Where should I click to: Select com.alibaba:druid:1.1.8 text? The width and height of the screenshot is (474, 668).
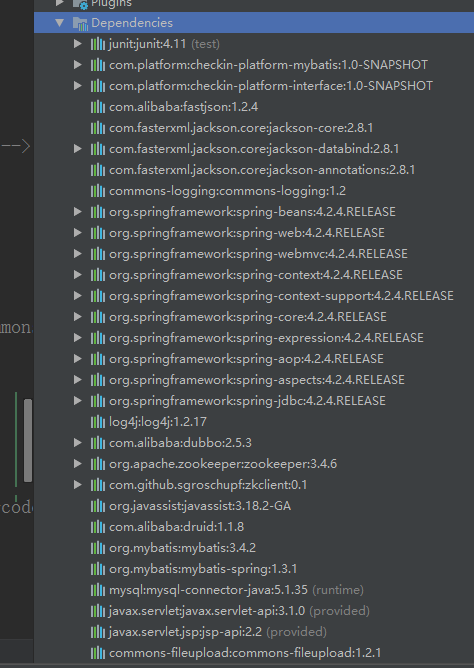click(x=176, y=527)
